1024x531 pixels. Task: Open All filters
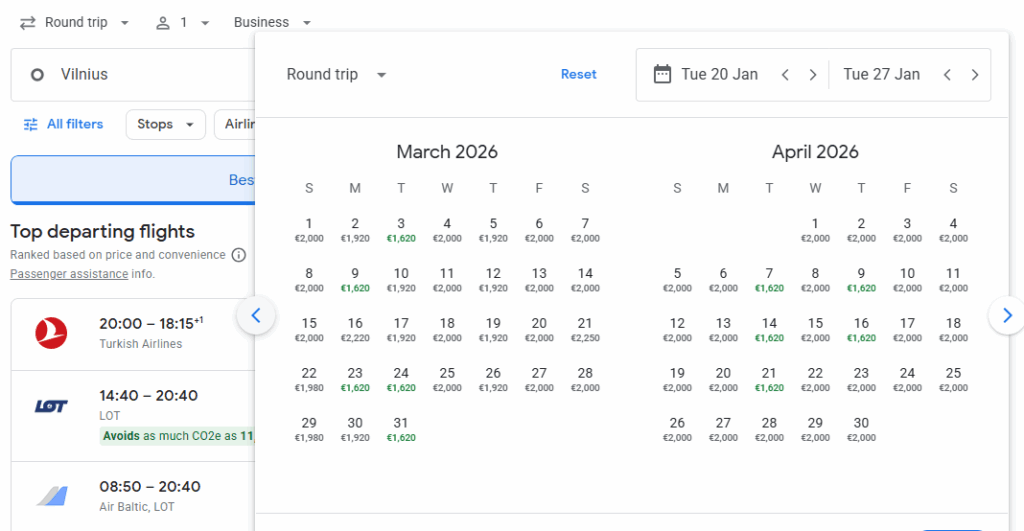coord(63,124)
